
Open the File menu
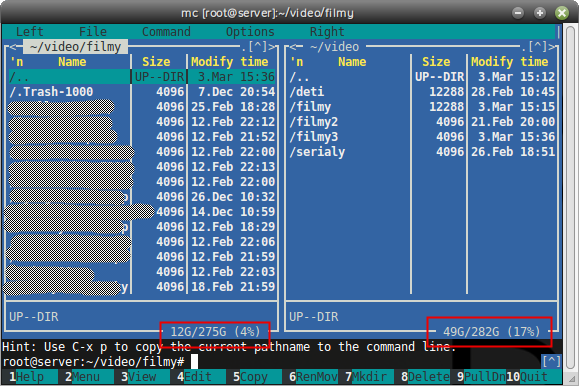click(93, 32)
